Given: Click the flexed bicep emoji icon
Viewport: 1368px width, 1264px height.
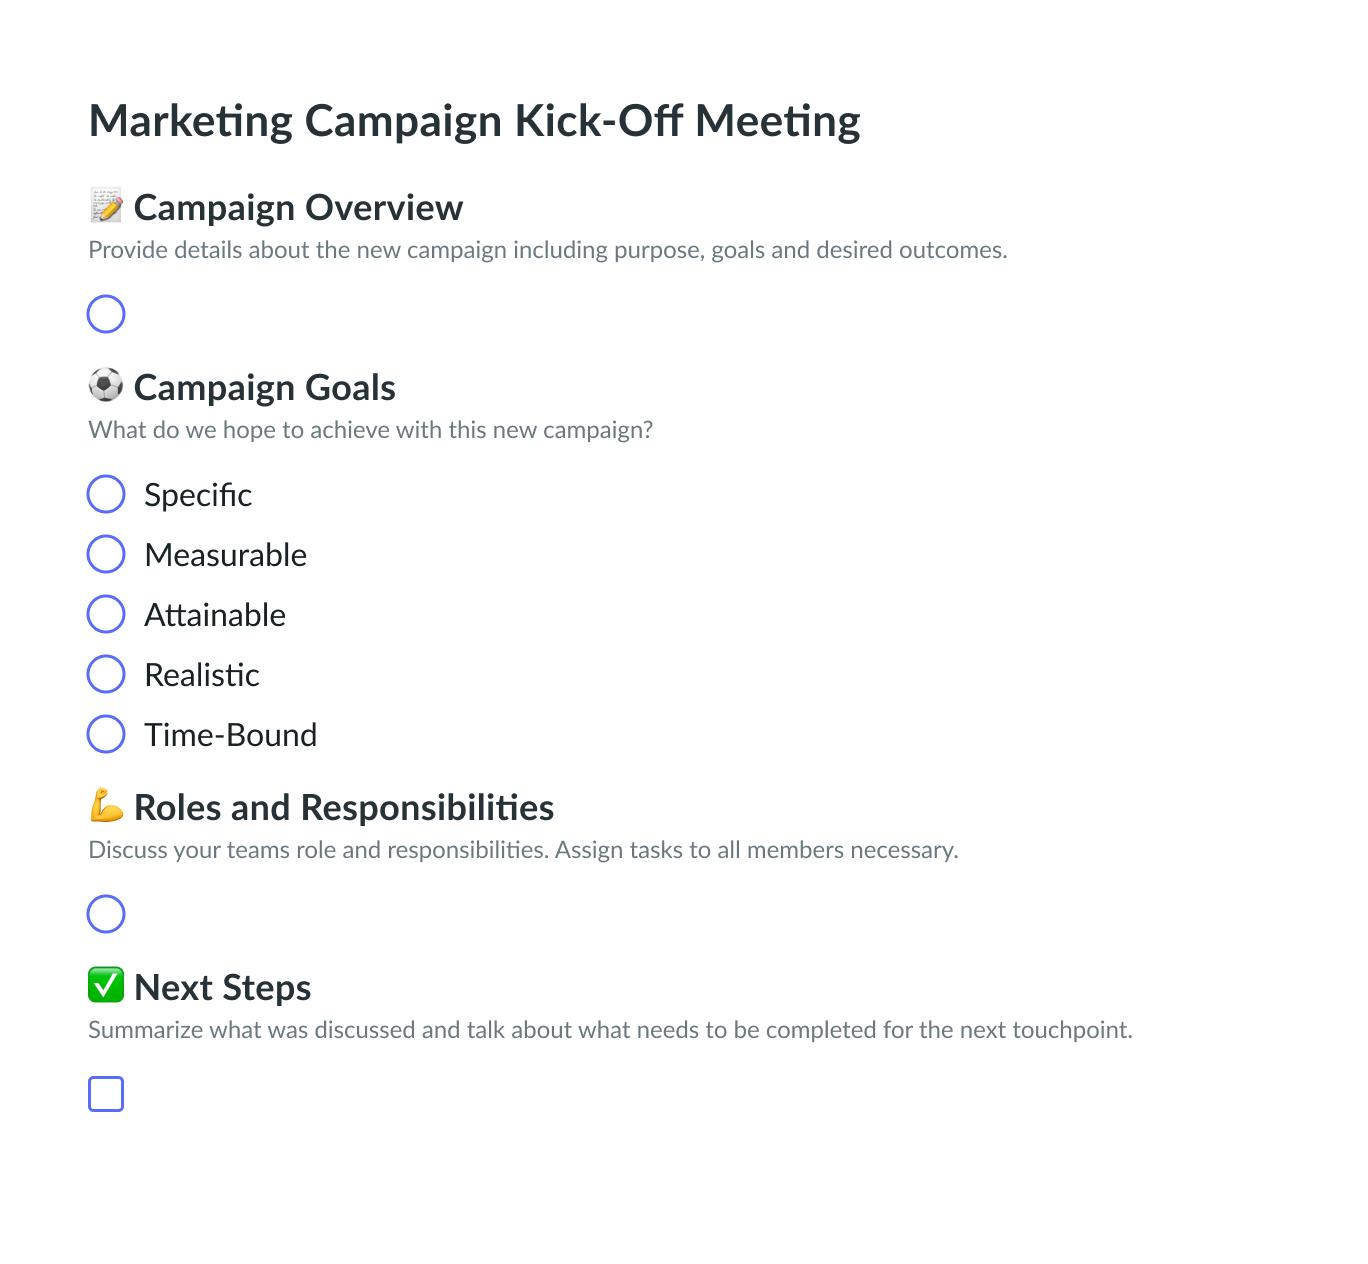Looking at the screenshot, I should click(x=106, y=805).
